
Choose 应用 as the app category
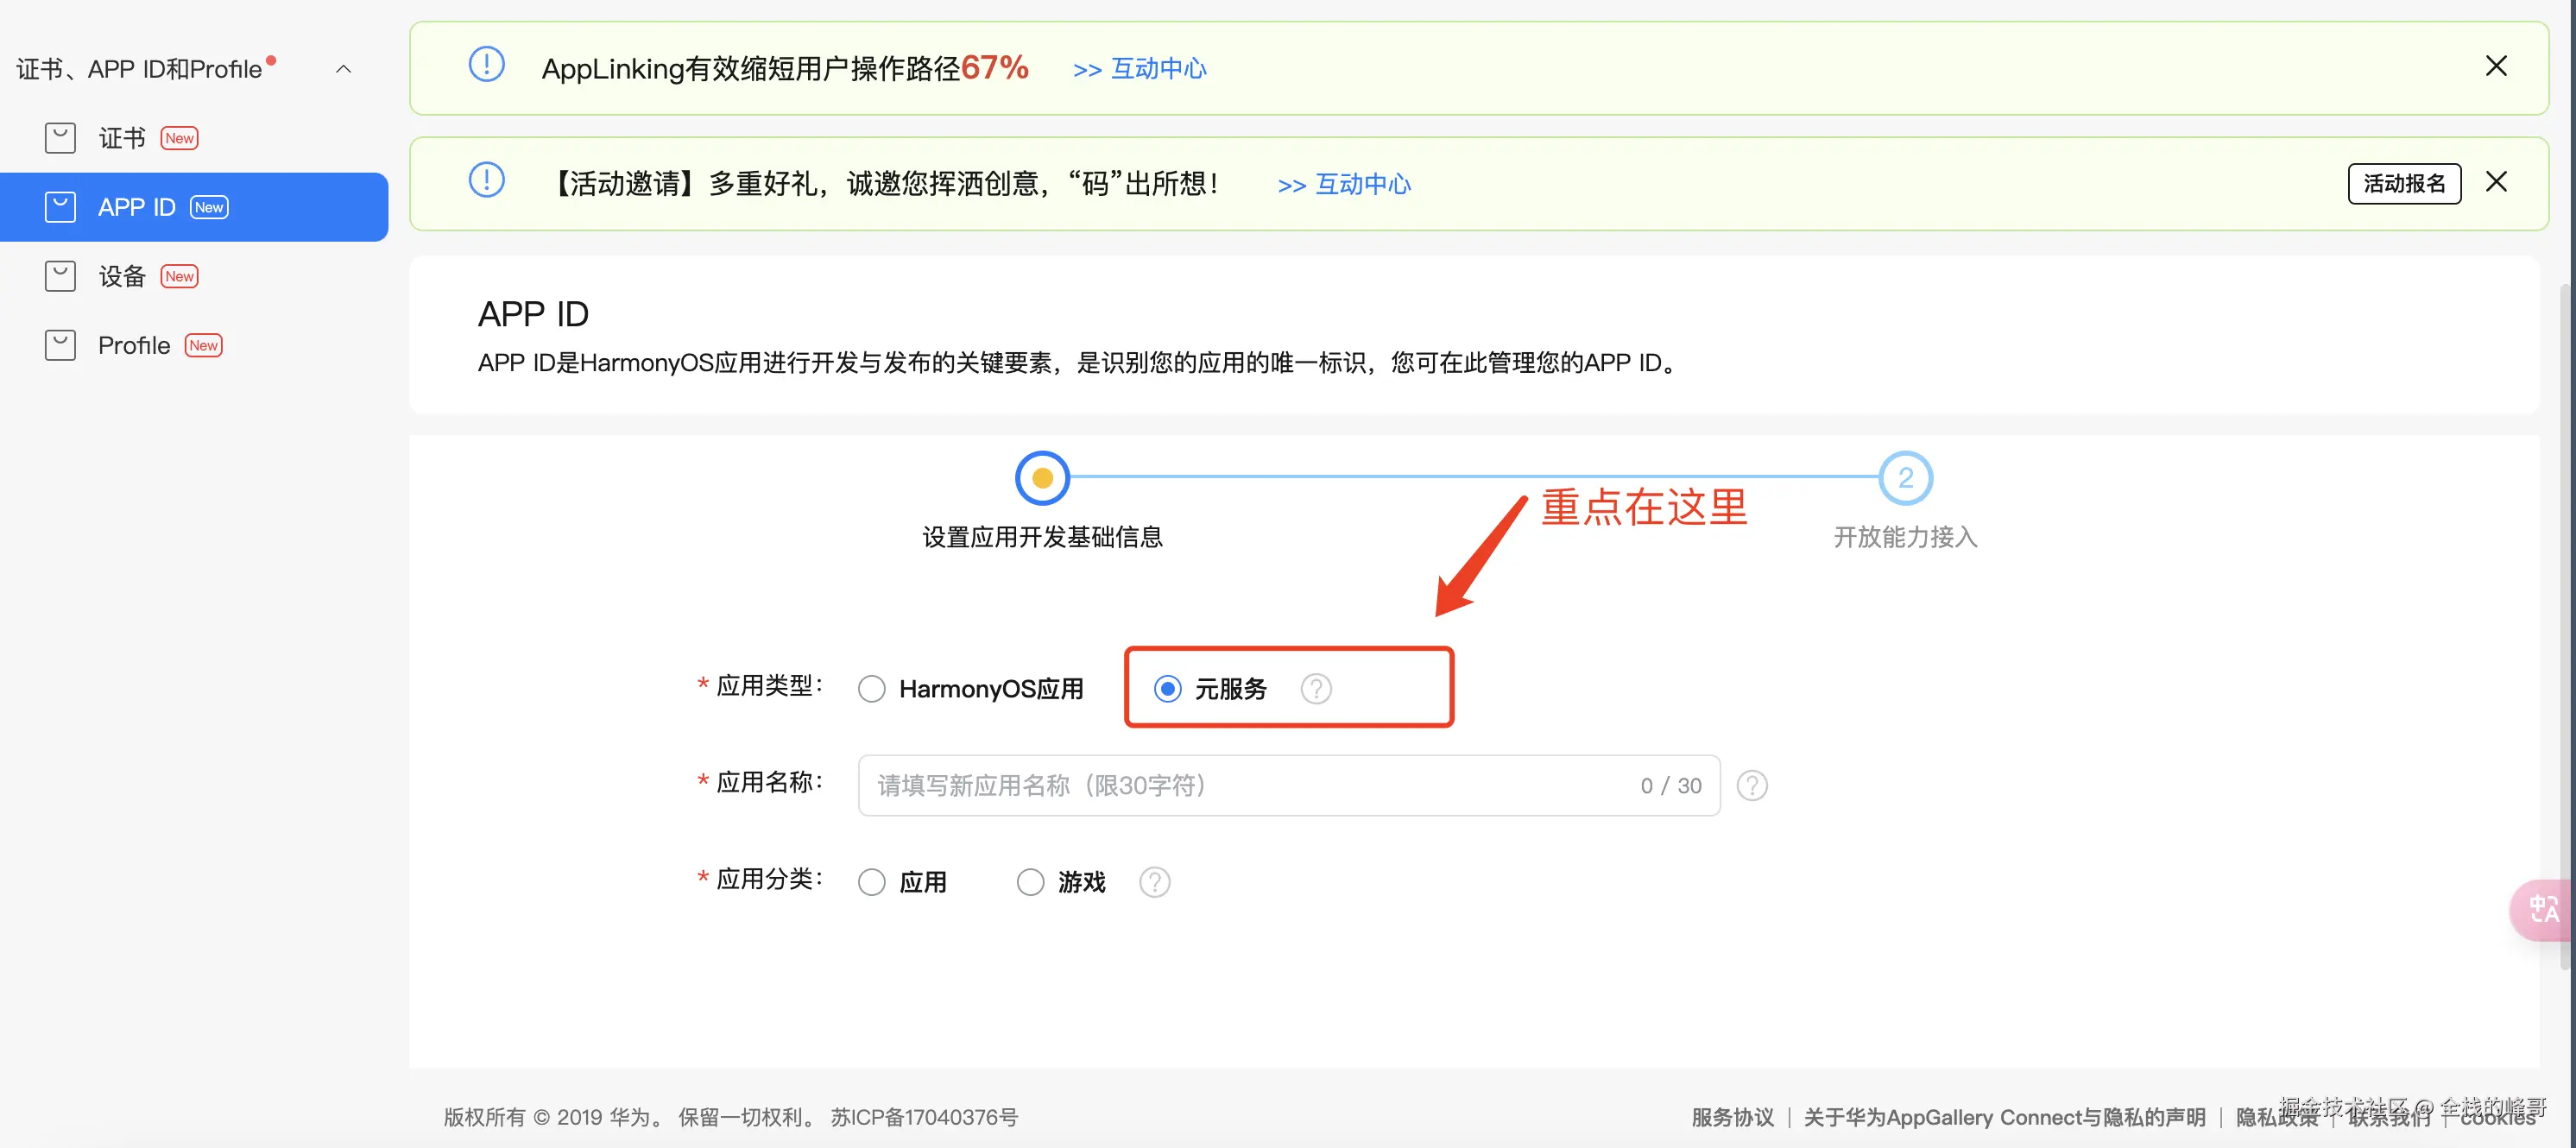(871, 882)
